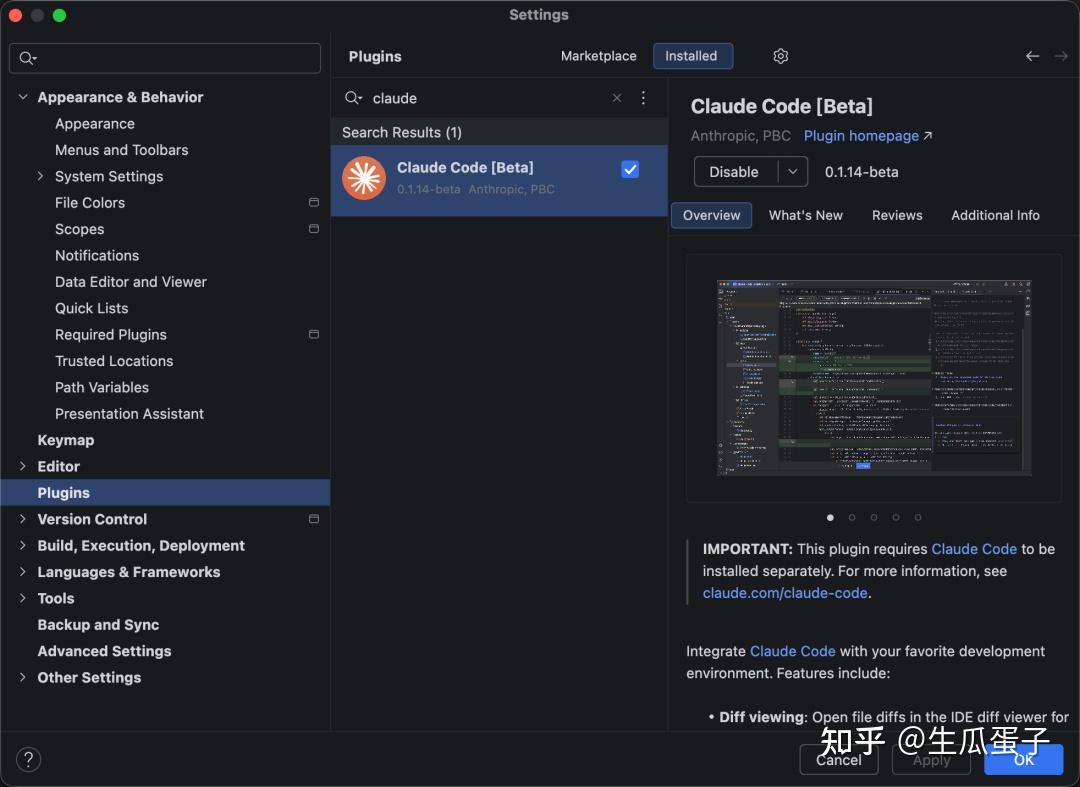Click the OK button
Viewport: 1080px width, 787px height.
click(1023, 759)
